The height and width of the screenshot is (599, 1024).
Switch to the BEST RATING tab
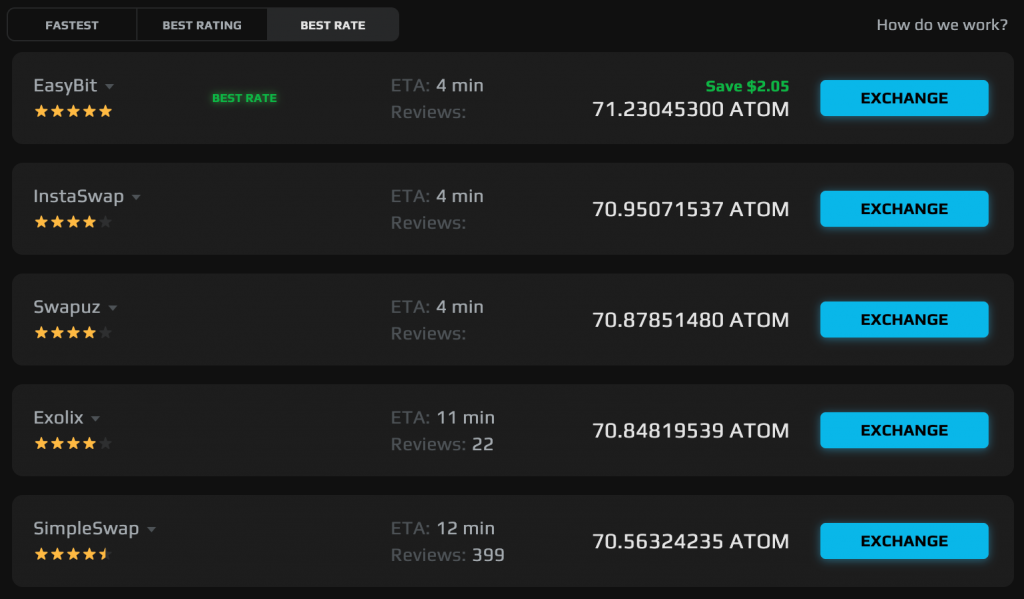pyautogui.click(x=202, y=25)
